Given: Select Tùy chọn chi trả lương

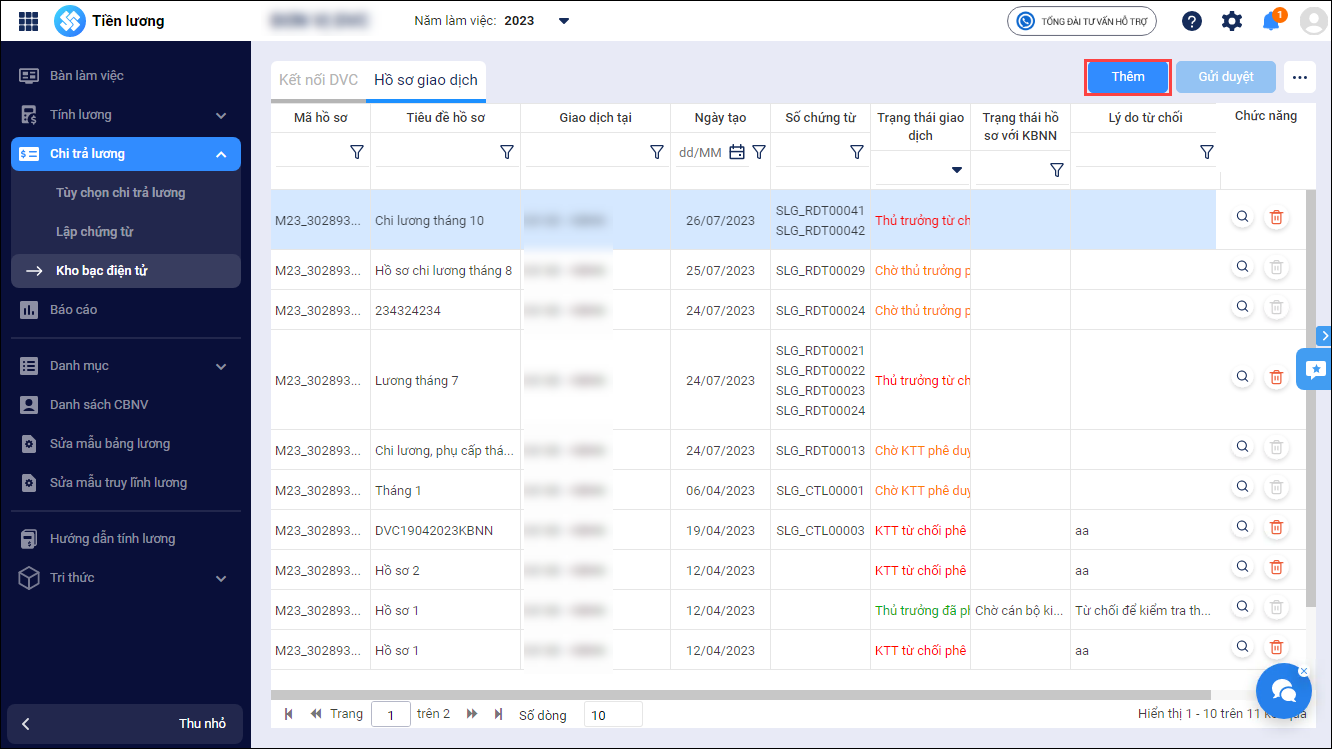Looking at the screenshot, I should pyautogui.click(x=121, y=193).
